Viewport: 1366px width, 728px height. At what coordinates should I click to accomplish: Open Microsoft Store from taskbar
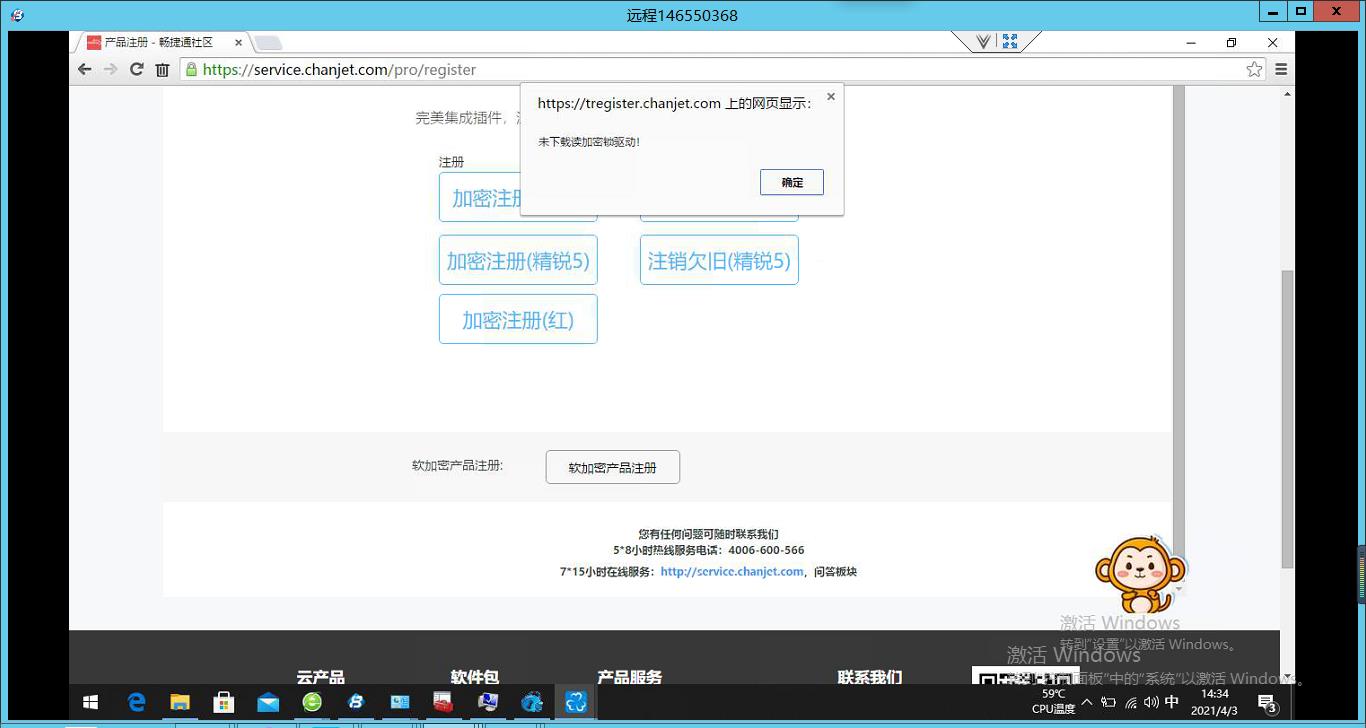(224, 703)
